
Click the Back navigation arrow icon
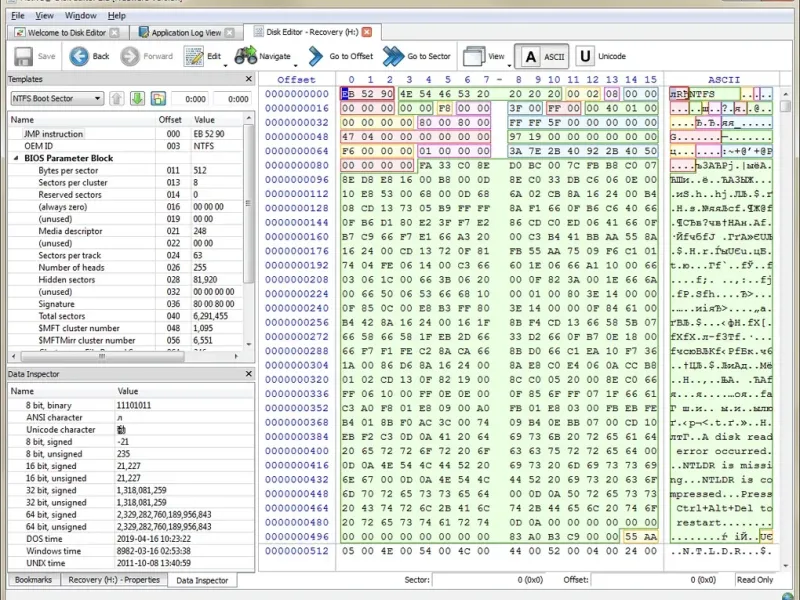click(79, 56)
